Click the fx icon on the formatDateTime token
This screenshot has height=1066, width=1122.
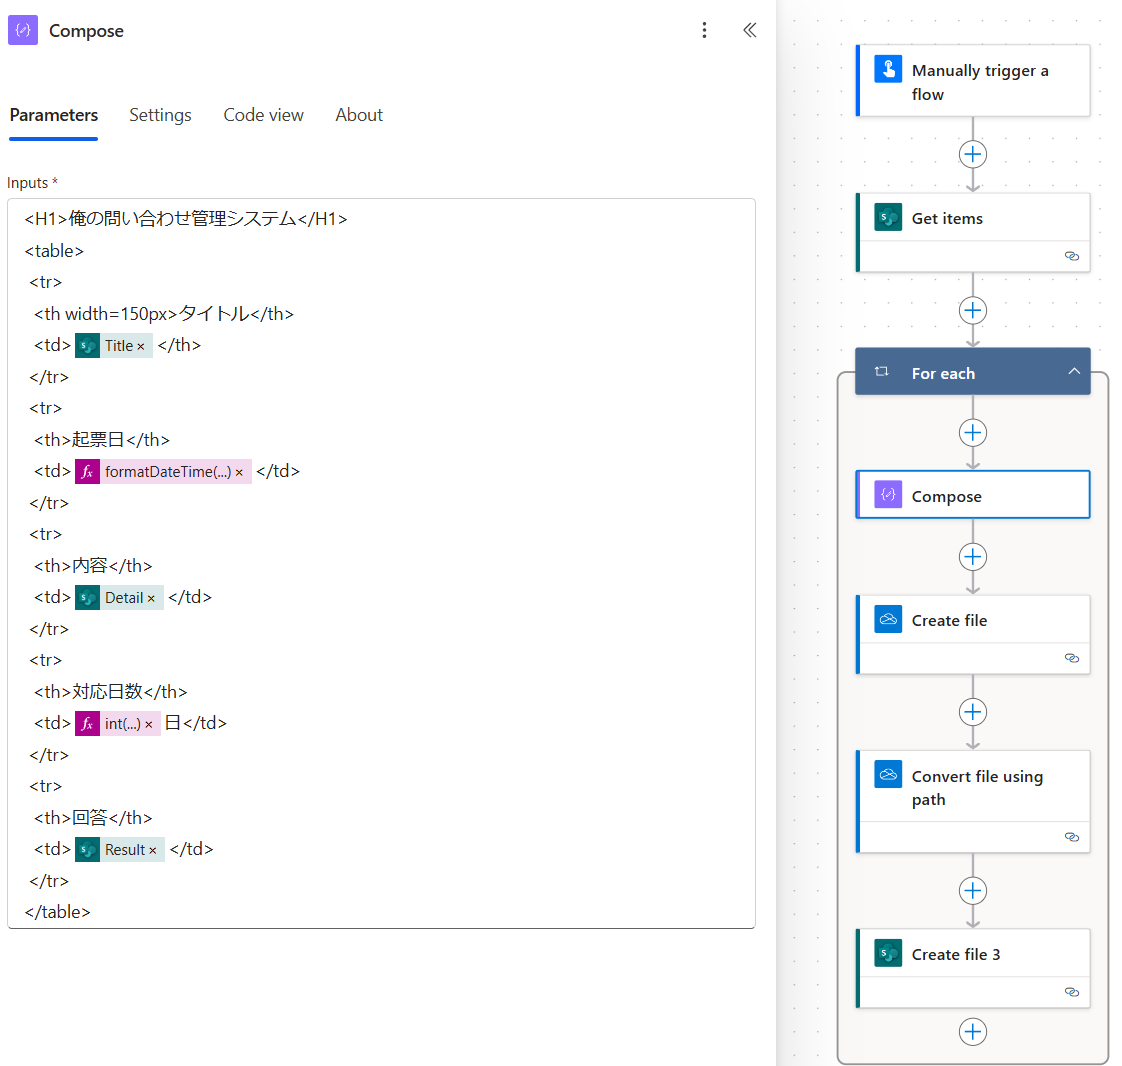(87, 471)
